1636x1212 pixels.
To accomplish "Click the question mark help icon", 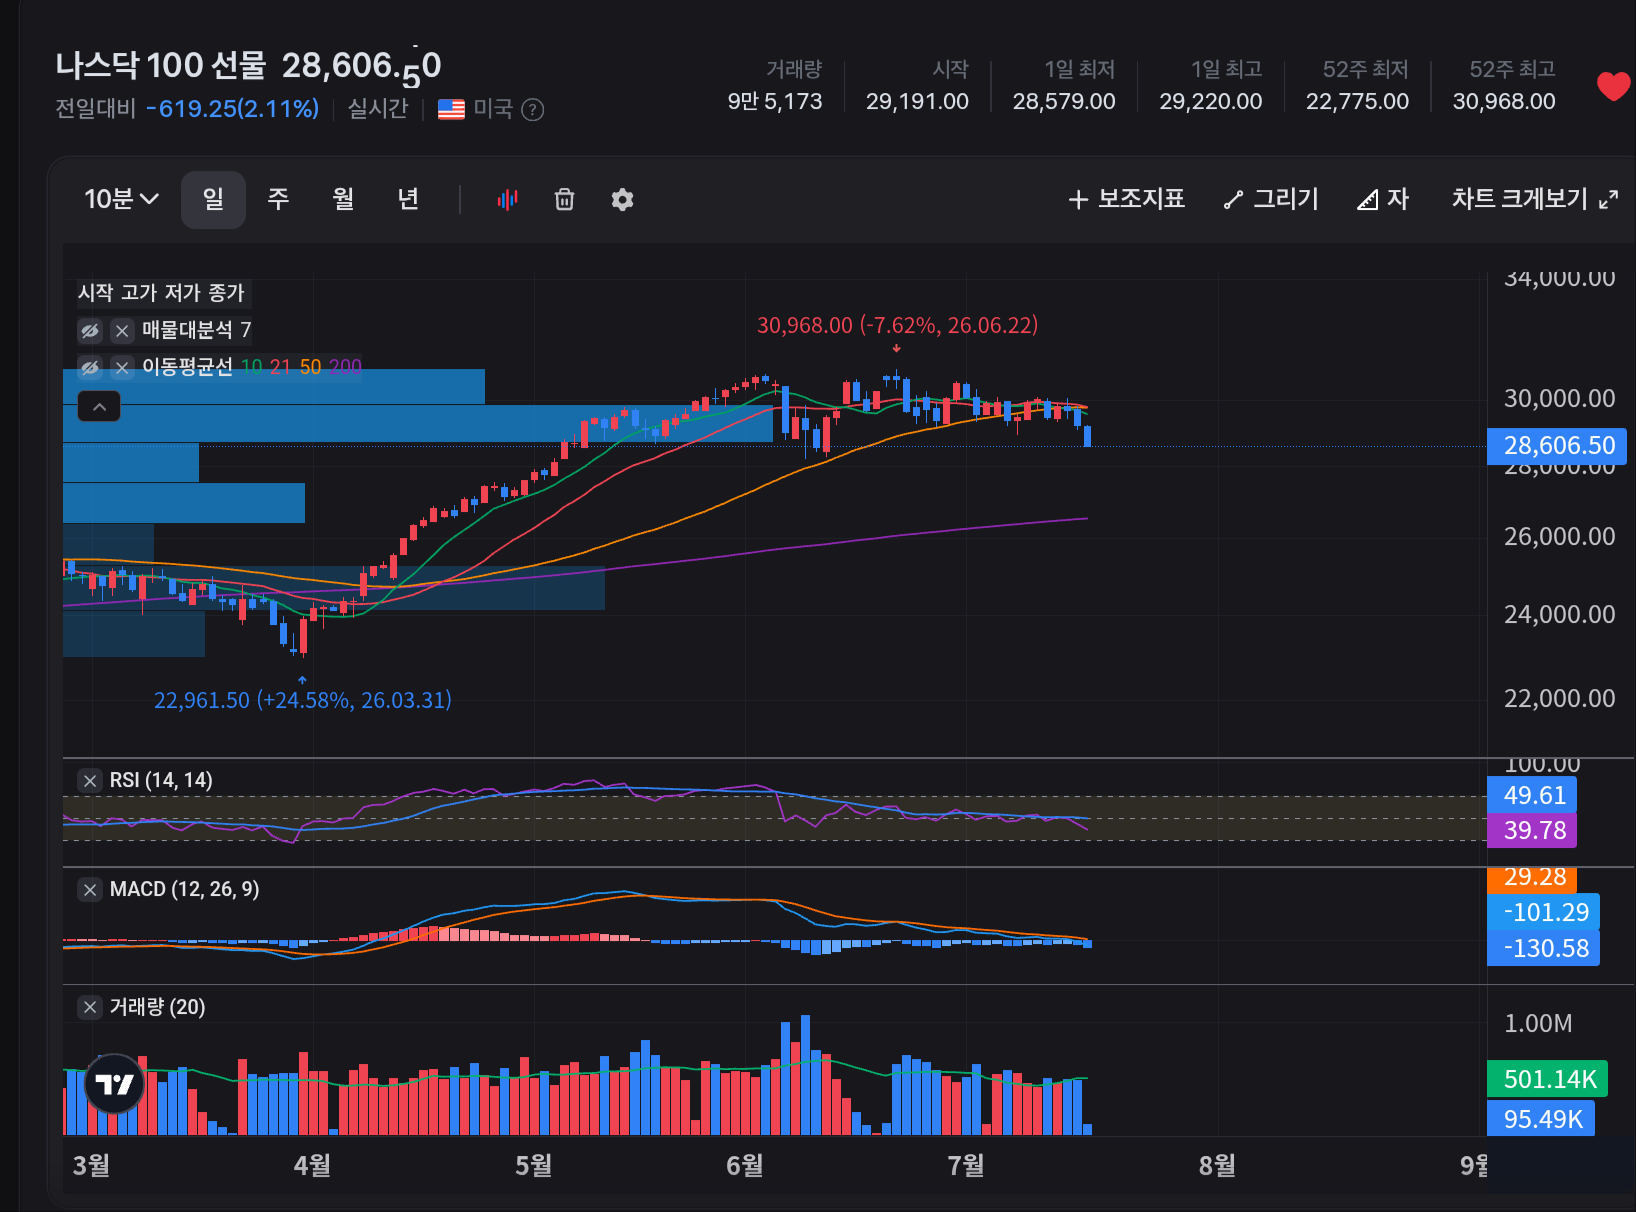I will coord(533,110).
